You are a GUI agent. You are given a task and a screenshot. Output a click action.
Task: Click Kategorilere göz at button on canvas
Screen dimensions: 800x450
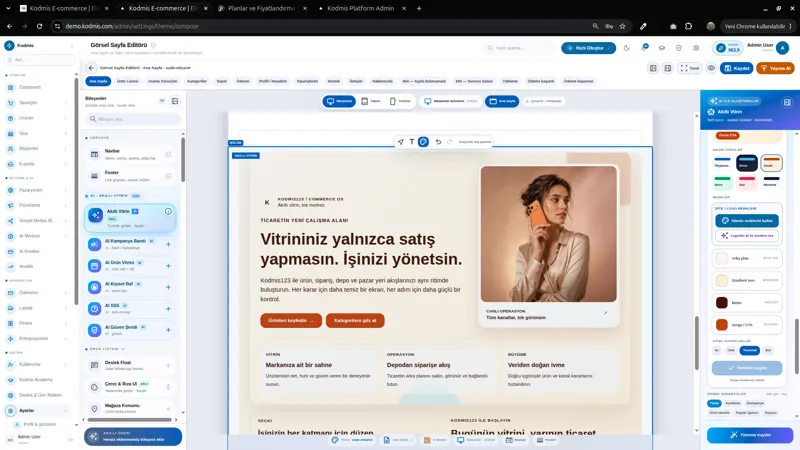coord(355,320)
